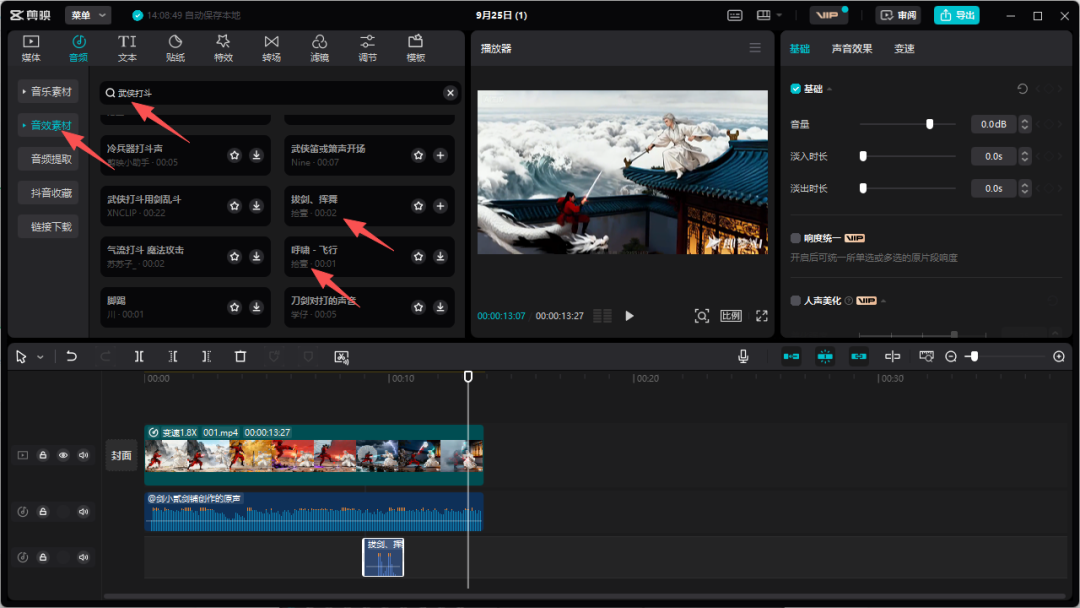The height and width of the screenshot is (608, 1080).
Task: Start voice recording with the microphone icon
Action: (743, 356)
